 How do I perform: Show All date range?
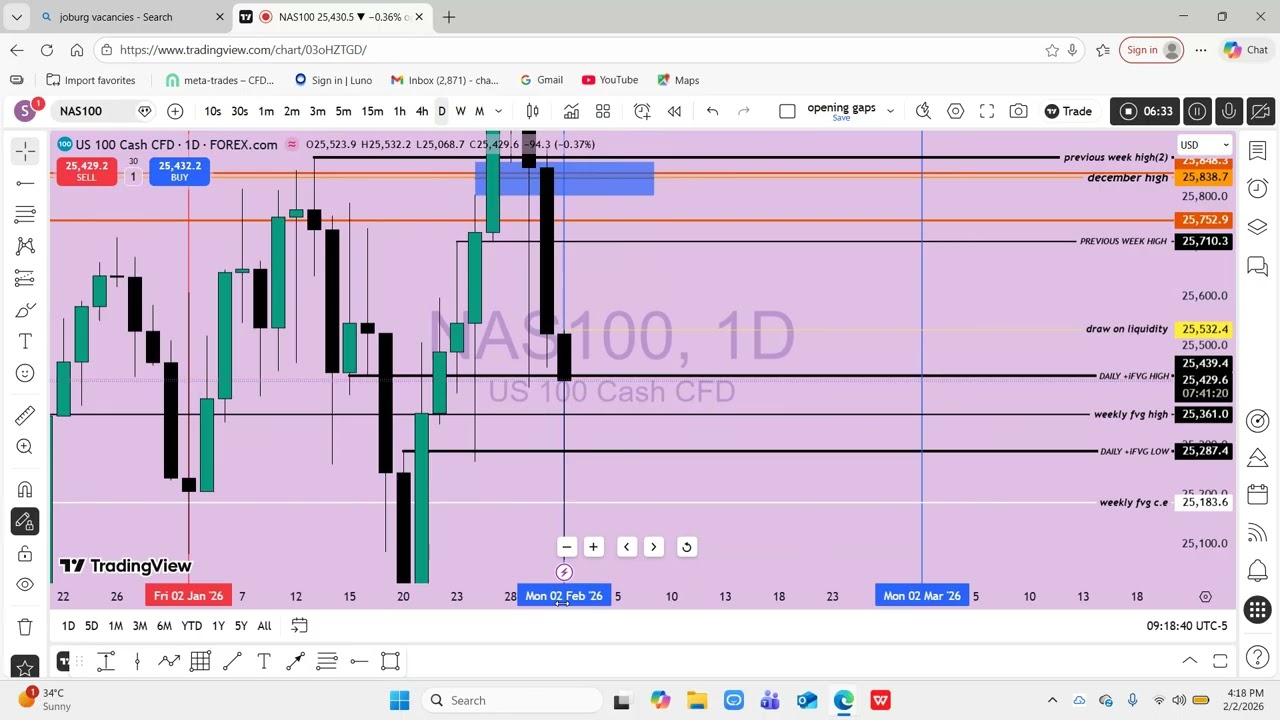pos(264,626)
